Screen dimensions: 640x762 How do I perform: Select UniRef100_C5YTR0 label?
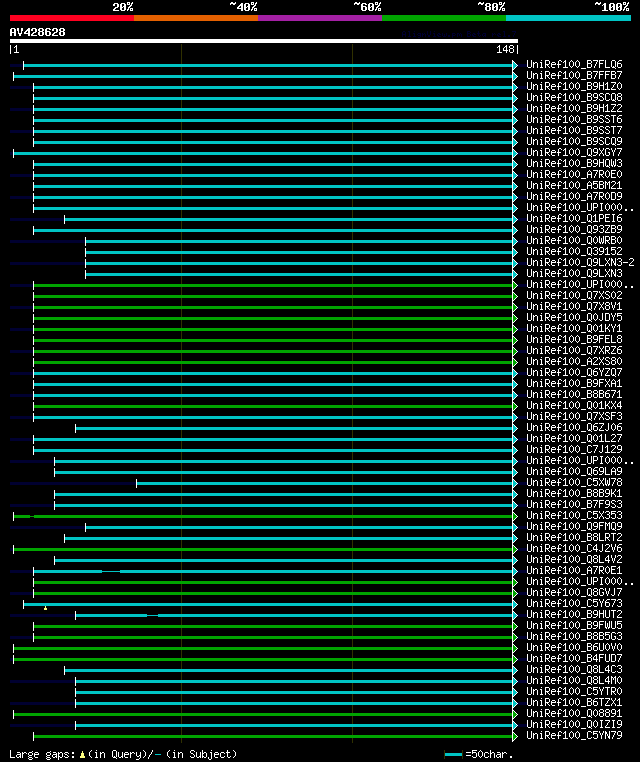tap(574, 692)
